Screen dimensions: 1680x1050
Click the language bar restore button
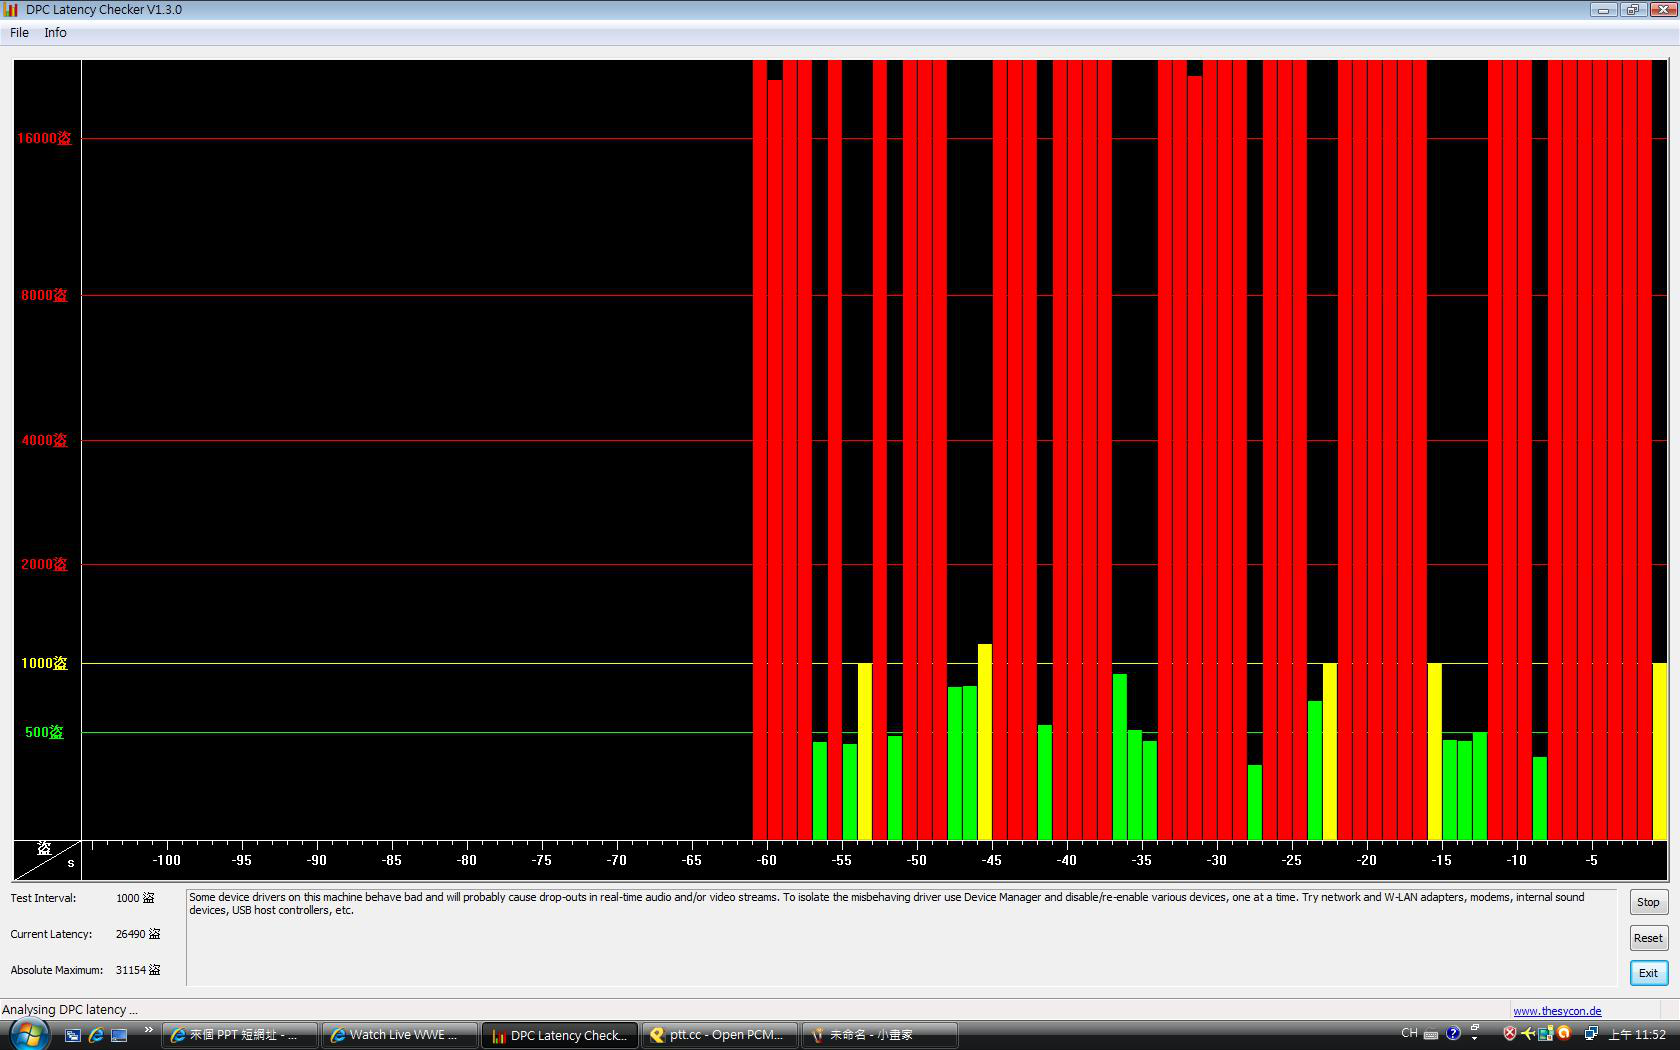click(x=1475, y=1028)
